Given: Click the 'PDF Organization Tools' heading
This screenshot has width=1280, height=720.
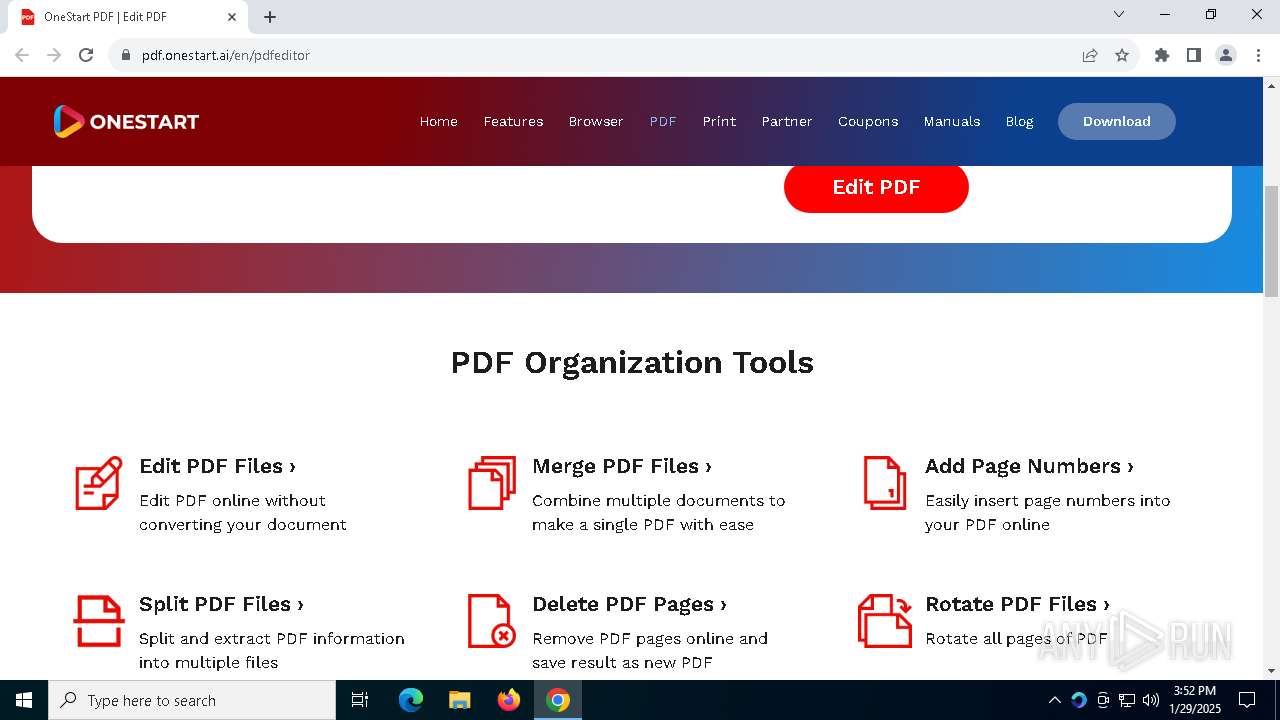Looking at the screenshot, I should tap(632, 362).
